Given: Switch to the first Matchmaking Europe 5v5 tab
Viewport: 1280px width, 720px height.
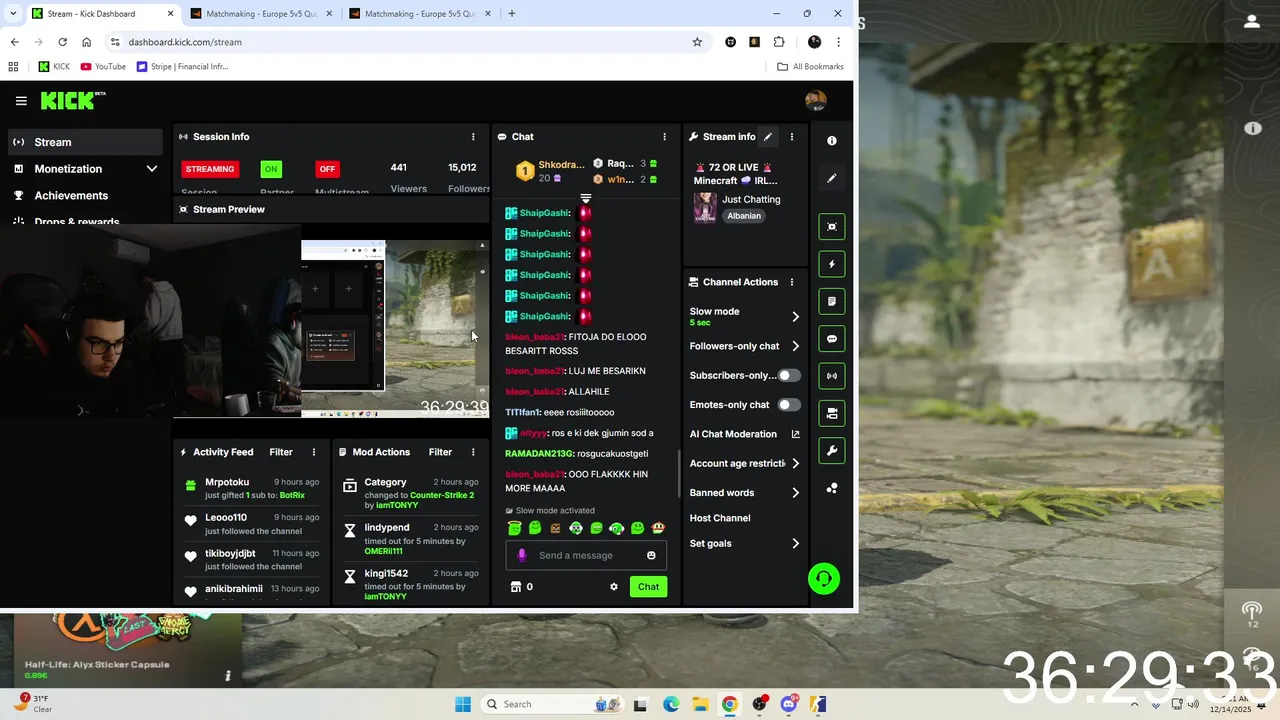Looking at the screenshot, I should (261, 14).
